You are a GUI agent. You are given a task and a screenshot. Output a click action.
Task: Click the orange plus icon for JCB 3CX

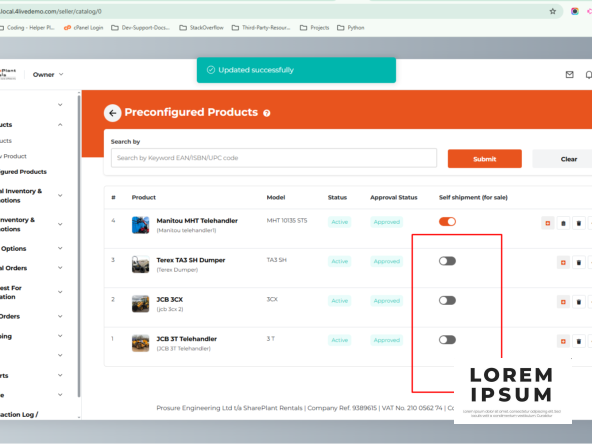(563, 302)
